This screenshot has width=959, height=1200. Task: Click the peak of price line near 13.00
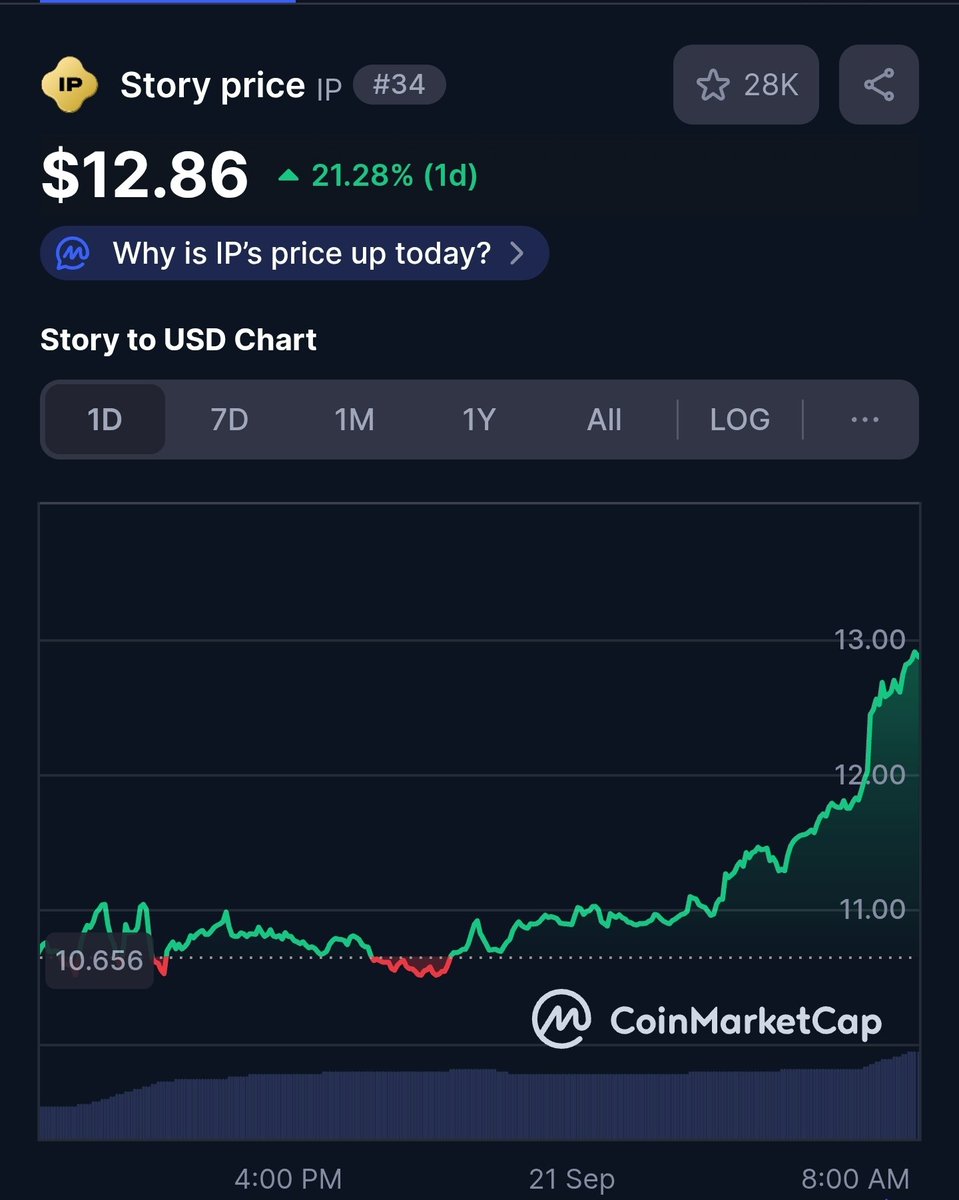[914, 653]
